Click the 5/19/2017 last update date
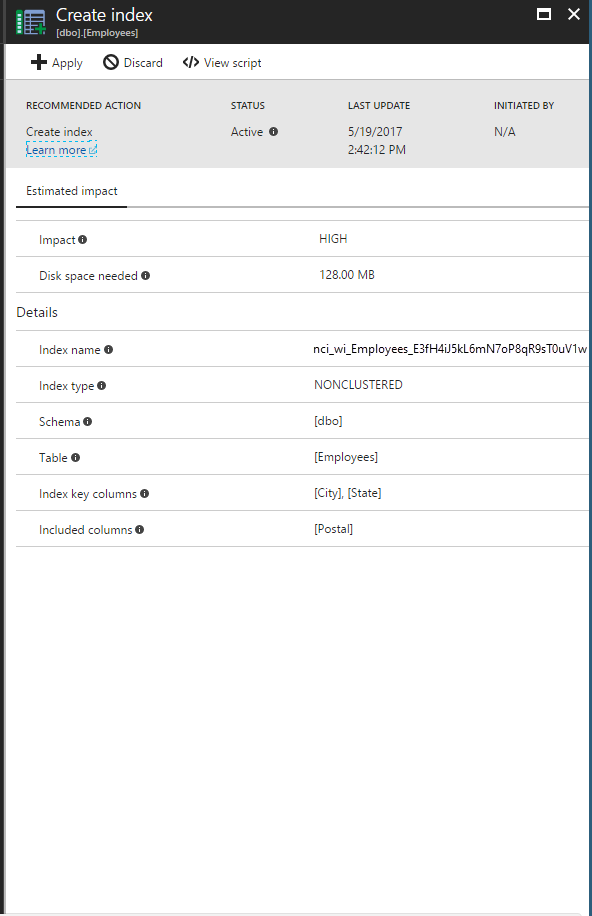 pyautogui.click(x=375, y=131)
